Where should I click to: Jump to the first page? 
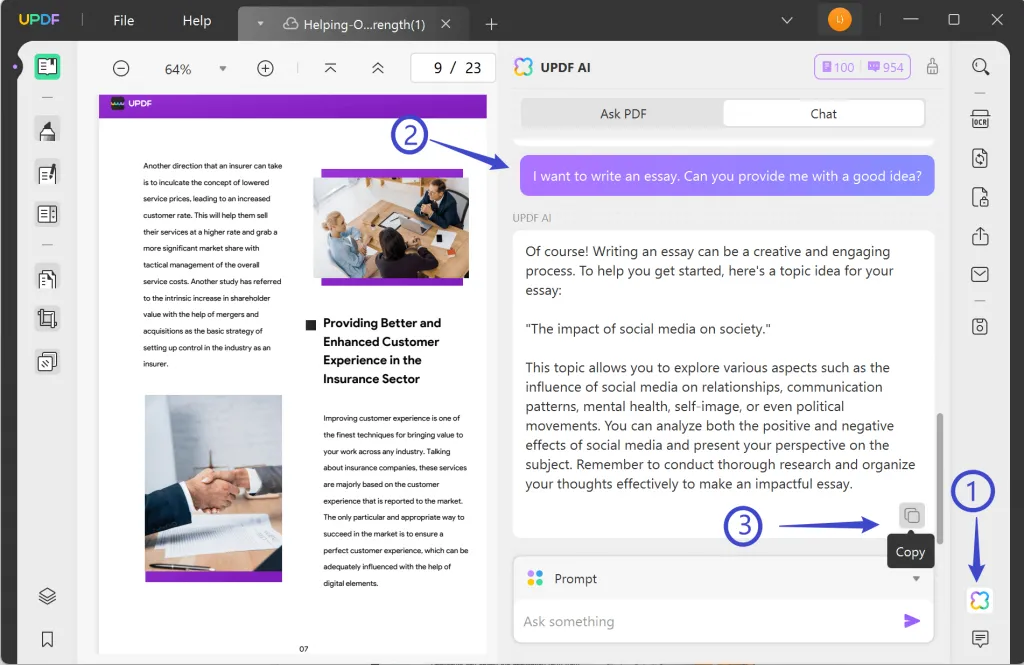point(330,68)
